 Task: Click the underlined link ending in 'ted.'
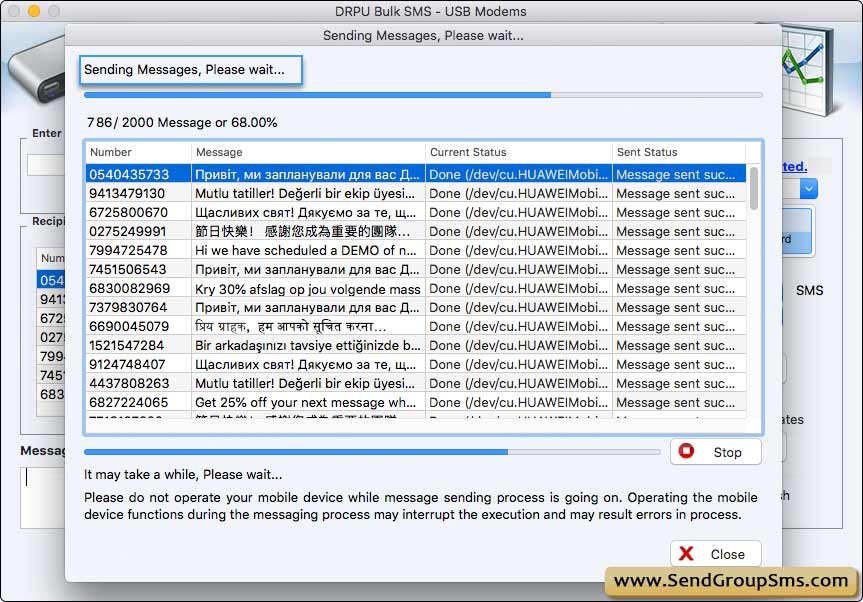(795, 166)
